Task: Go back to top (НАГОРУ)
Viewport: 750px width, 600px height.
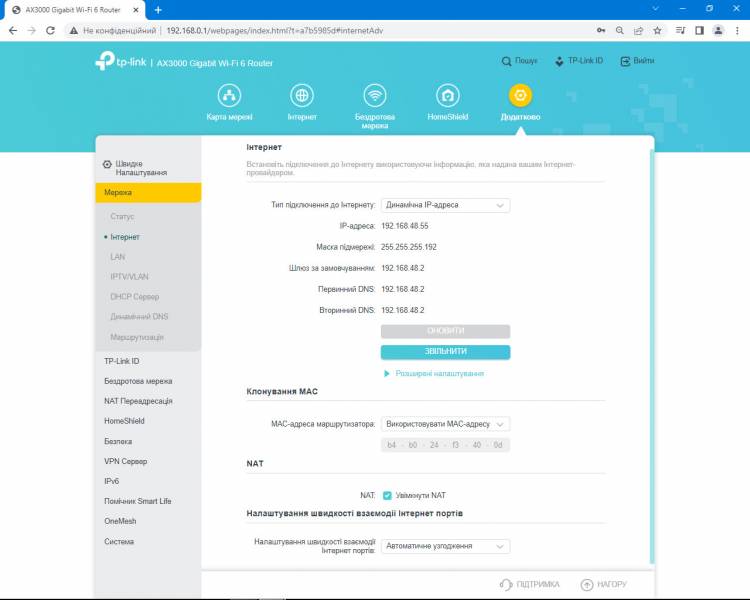Action: [x=604, y=584]
